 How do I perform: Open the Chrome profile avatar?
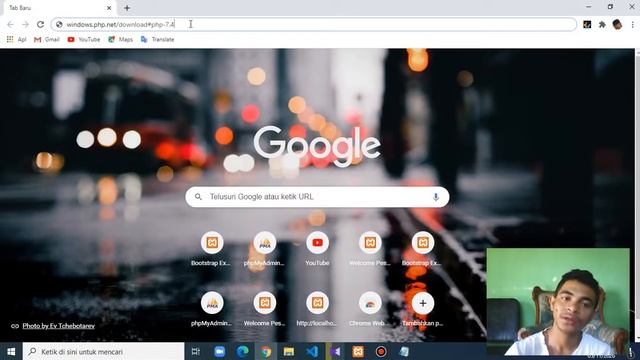pyautogui.click(x=617, y=24)
